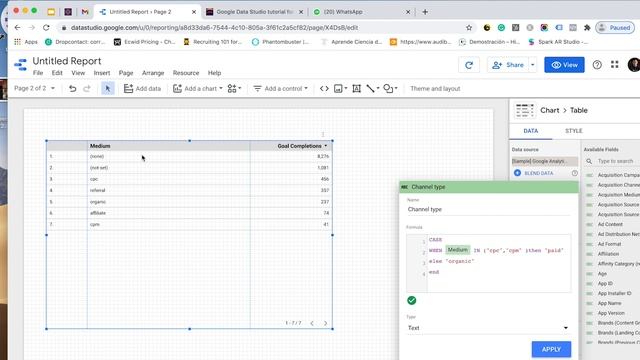Refresh data with the refresh button

469,65
